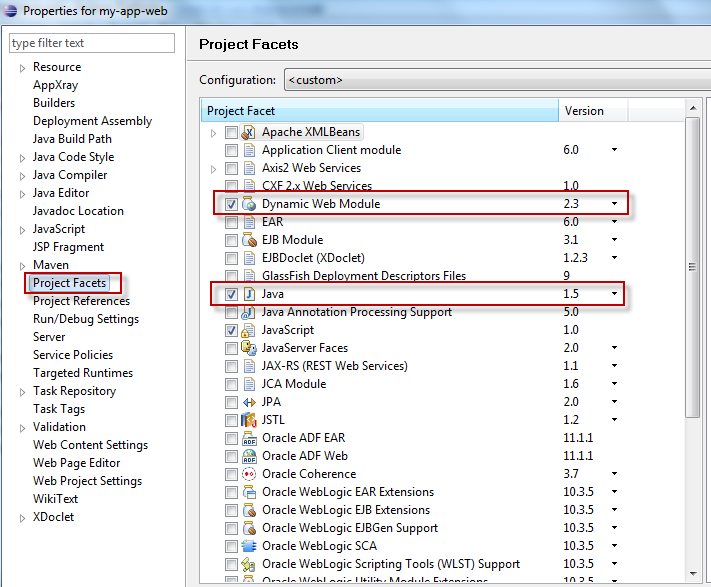Click the Application Client module document icon
Viewport: 711px width, 587px height.
[249, 150]
